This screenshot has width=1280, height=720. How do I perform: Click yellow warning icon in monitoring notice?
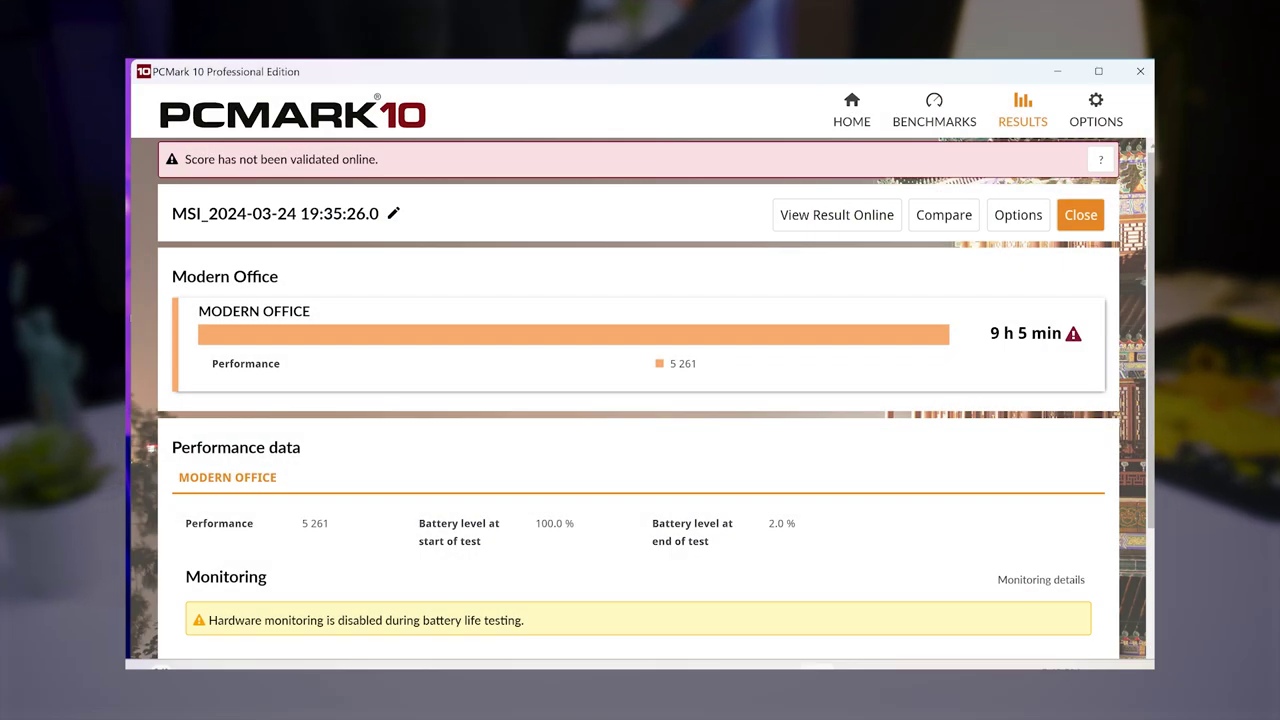[198, 621]
